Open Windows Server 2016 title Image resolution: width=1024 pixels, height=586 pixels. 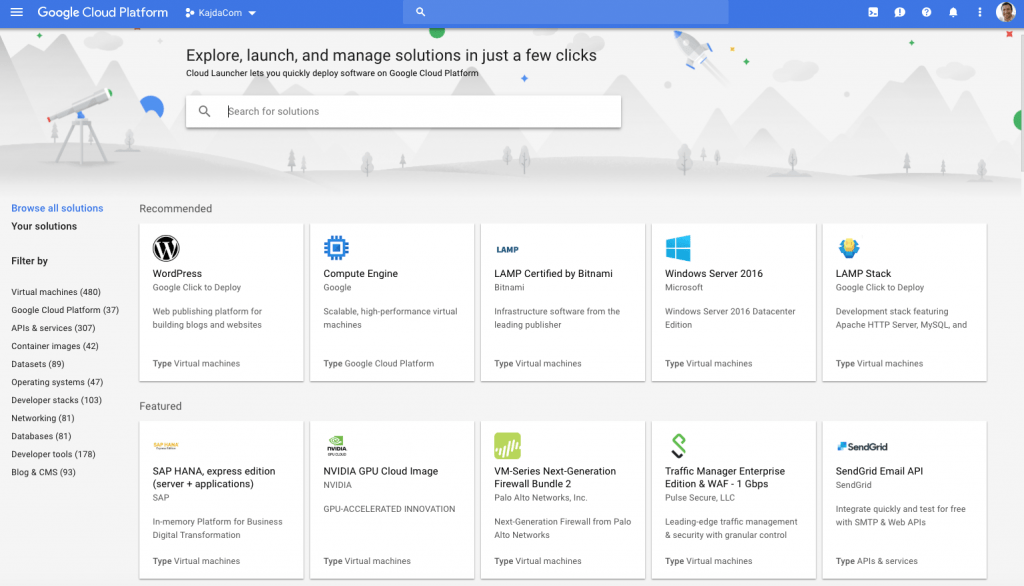[714, 273]
